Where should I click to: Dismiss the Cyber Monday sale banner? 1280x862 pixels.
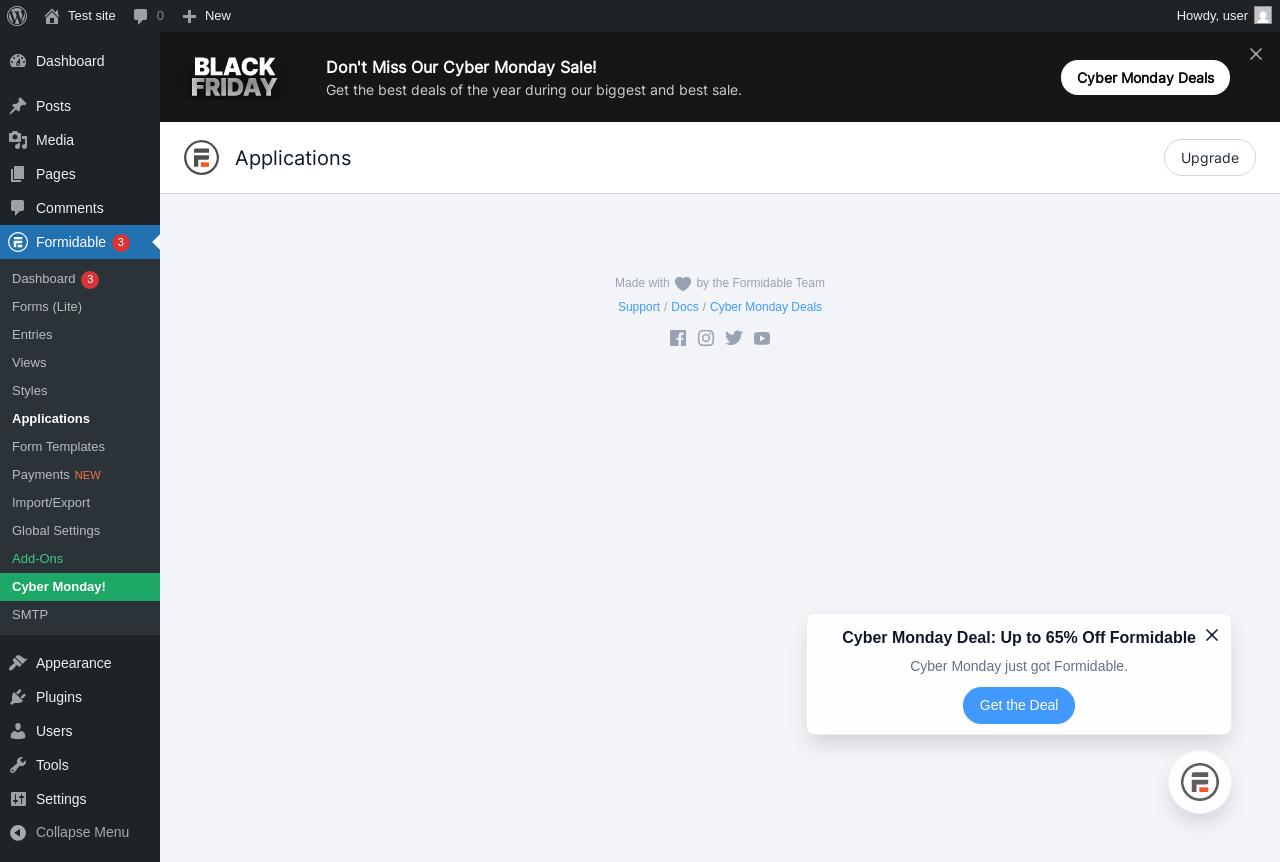pos(1256,54)
